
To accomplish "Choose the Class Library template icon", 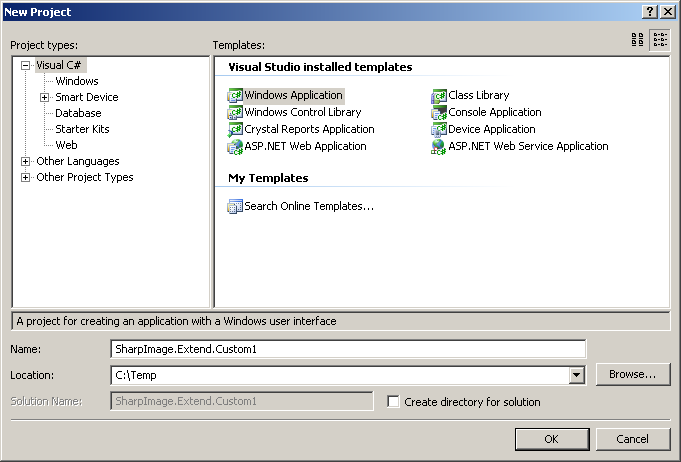I will [x=439, y=96].
